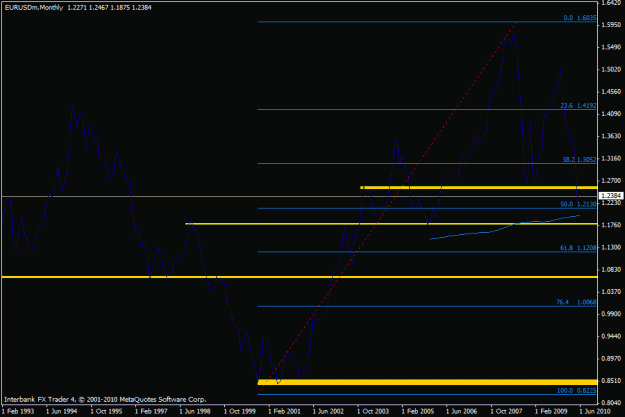Click the 1.5490 price axis label
The width and height of the screenshot is (625, 417).
point(611,47)
